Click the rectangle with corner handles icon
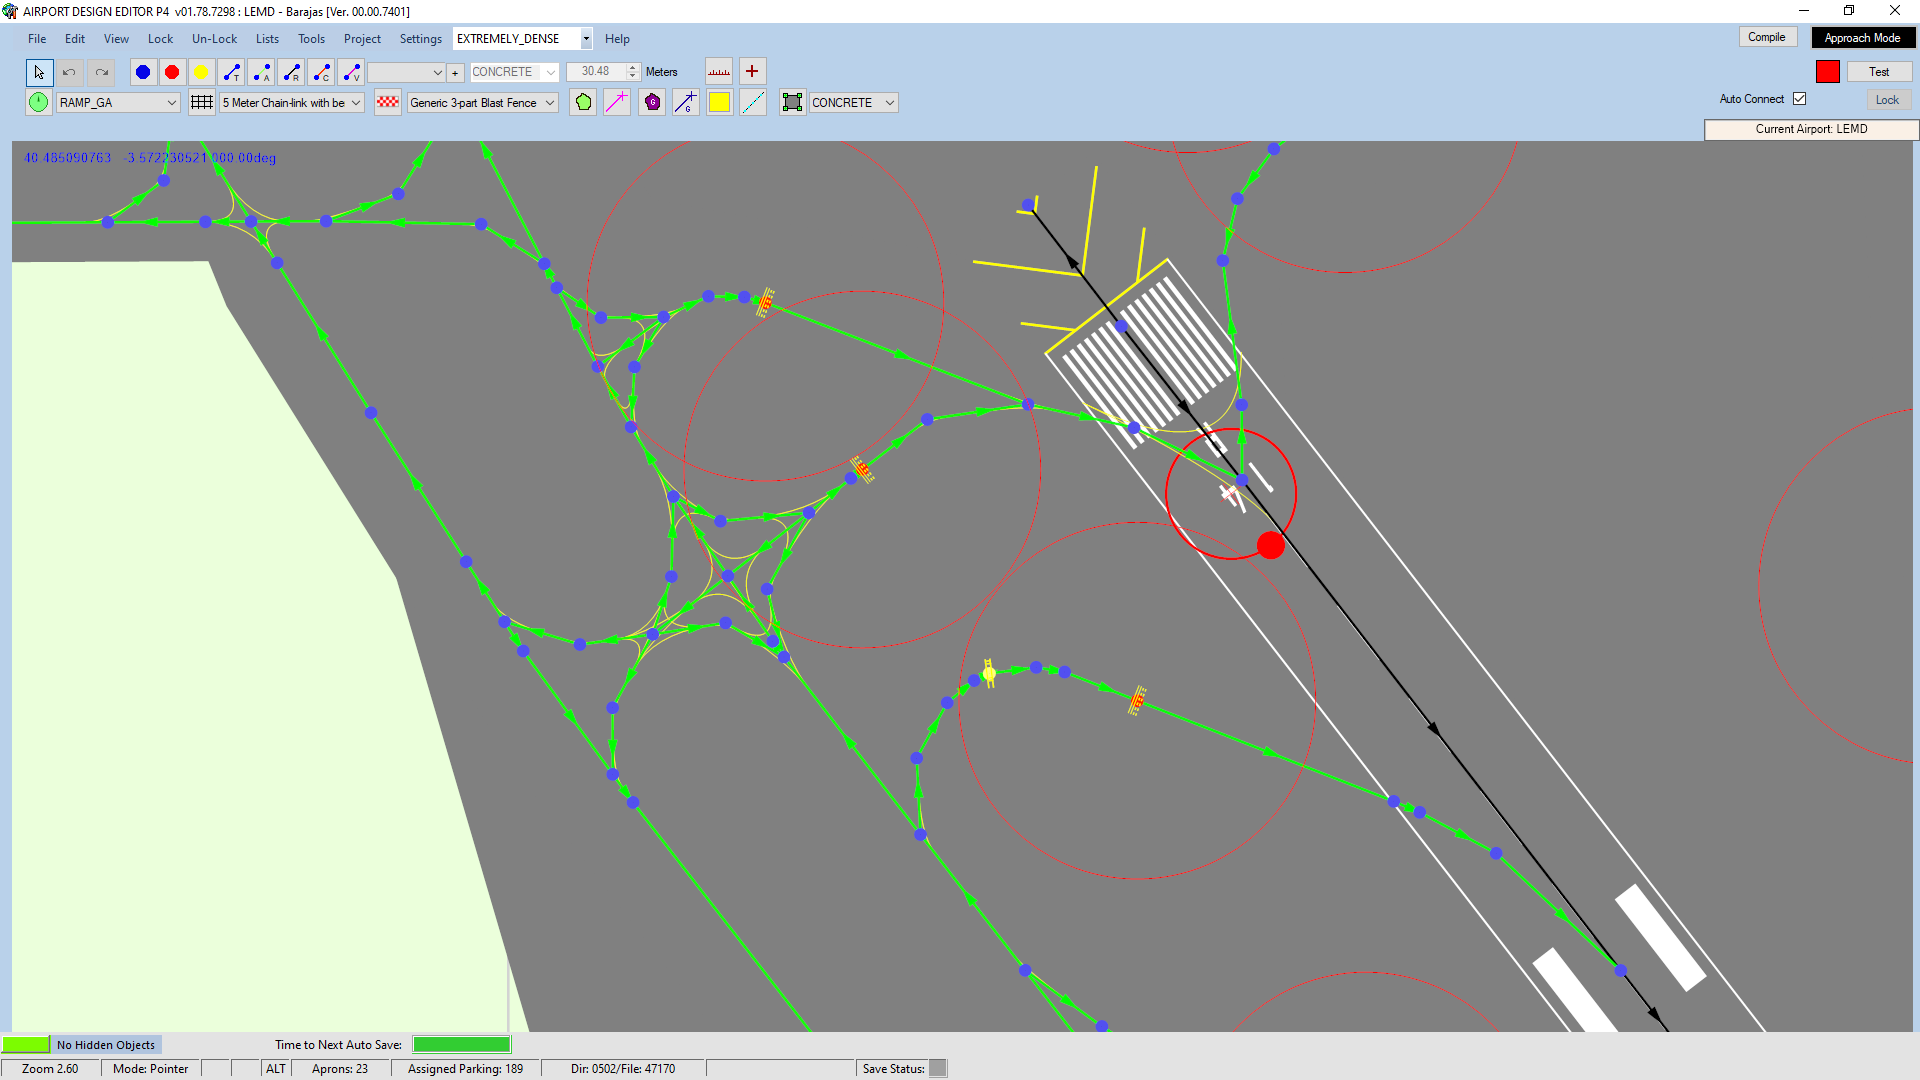This screenshot has width=1920, height=1080. [792, 102]
